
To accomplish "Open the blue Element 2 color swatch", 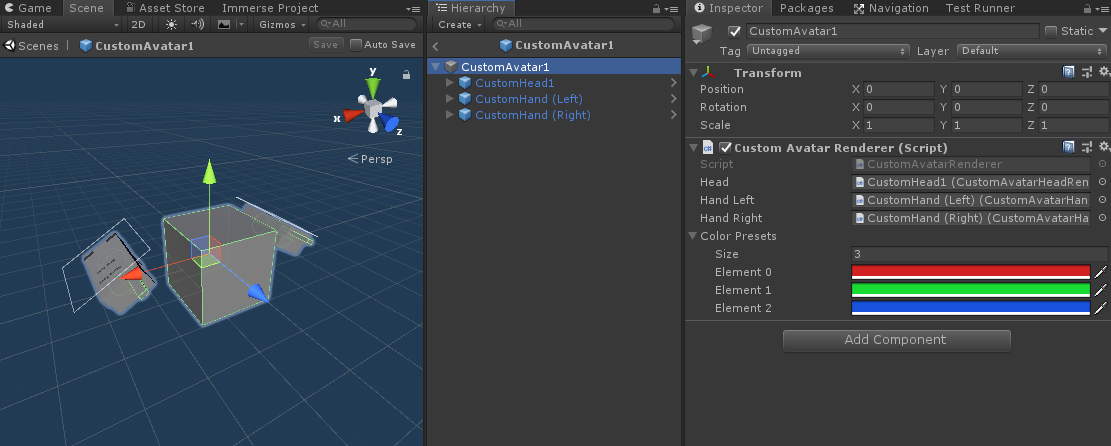I will pyautogui.click(x=970, y=308).
